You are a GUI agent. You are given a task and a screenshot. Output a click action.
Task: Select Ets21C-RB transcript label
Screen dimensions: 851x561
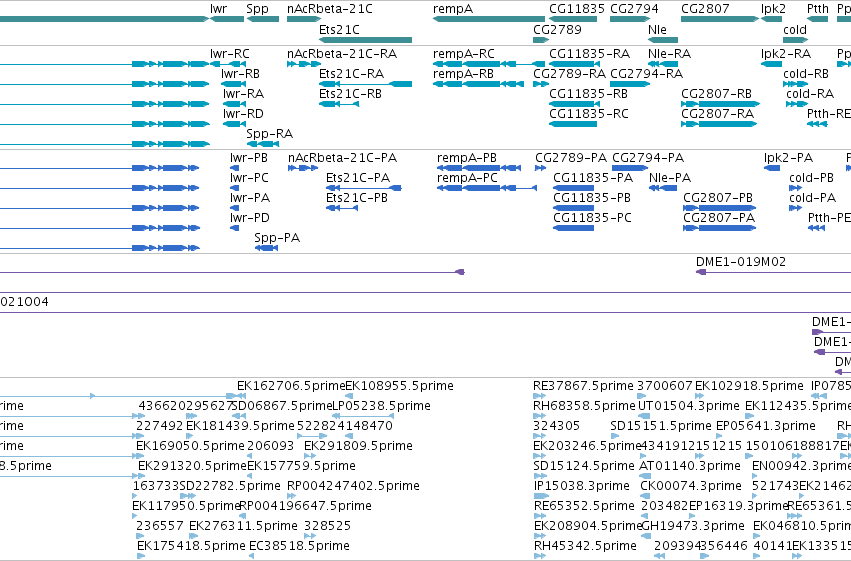[351, 93]
